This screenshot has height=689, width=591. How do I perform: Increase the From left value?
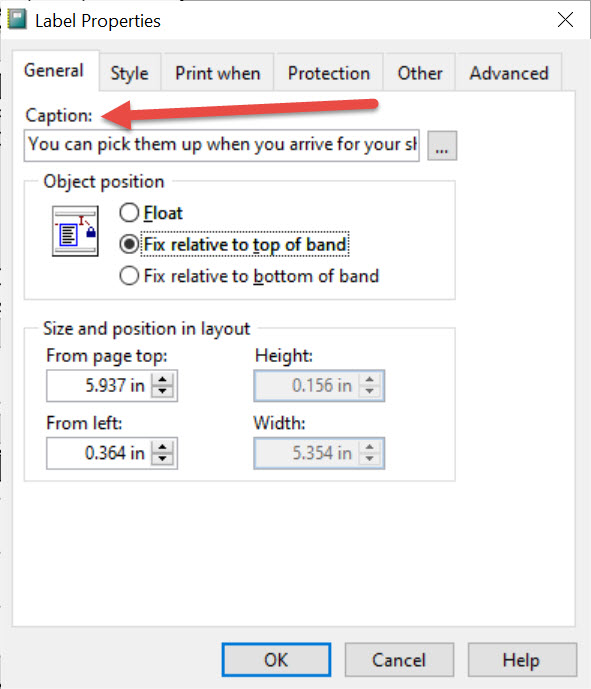click(163, 447)
